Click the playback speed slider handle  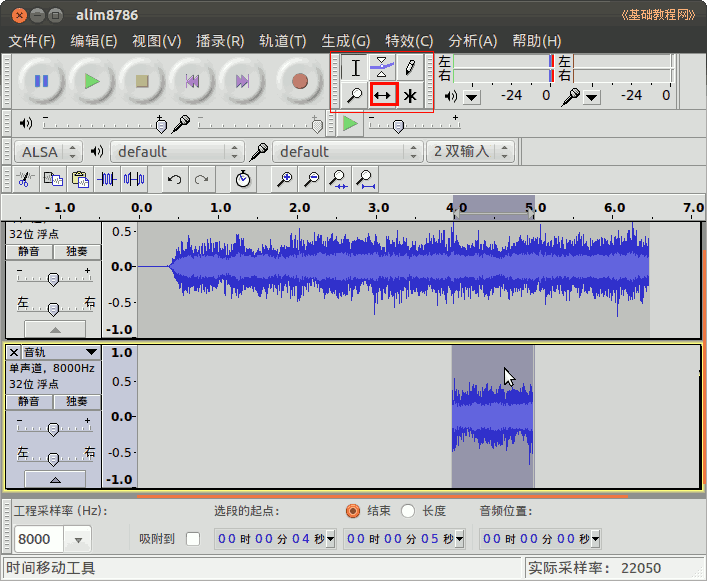pos(398,126)
